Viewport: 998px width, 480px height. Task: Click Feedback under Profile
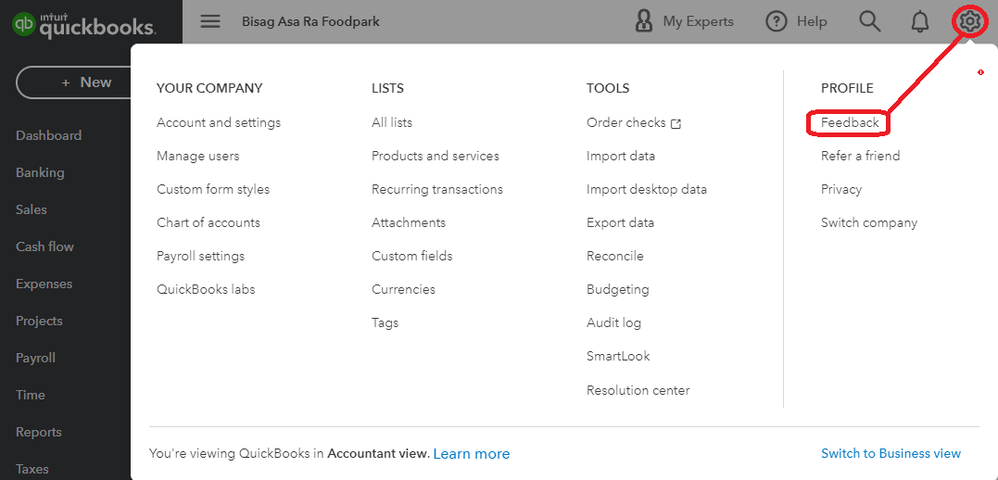[850, 122]
